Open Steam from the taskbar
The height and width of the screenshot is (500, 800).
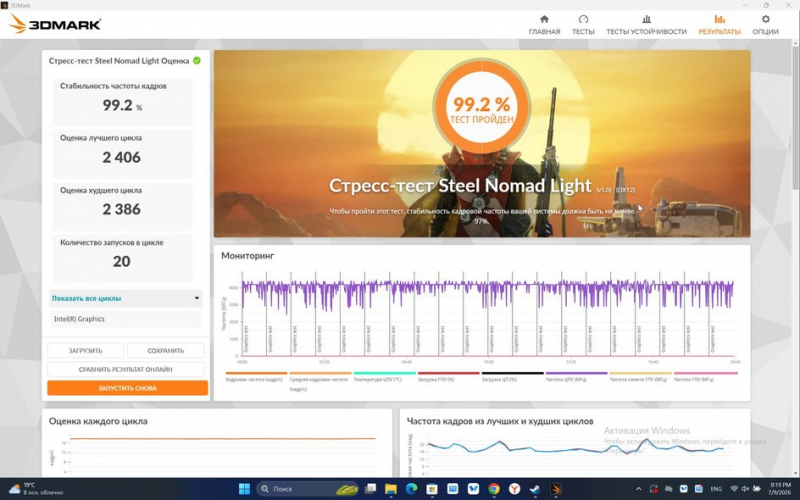(535, 489)
